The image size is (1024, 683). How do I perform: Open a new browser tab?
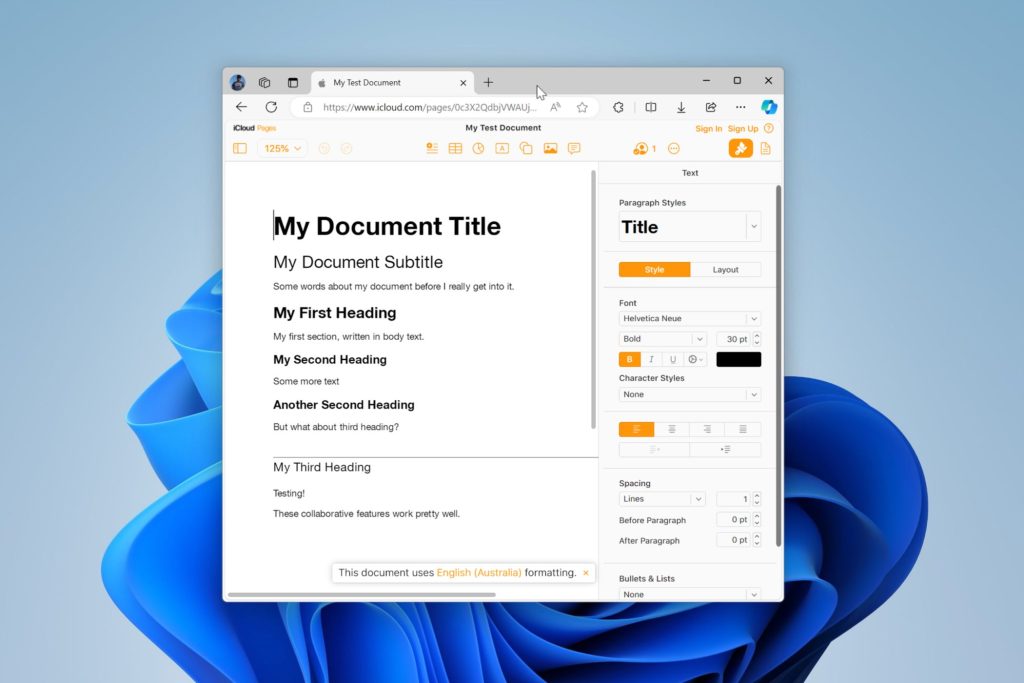click(488, 82)
